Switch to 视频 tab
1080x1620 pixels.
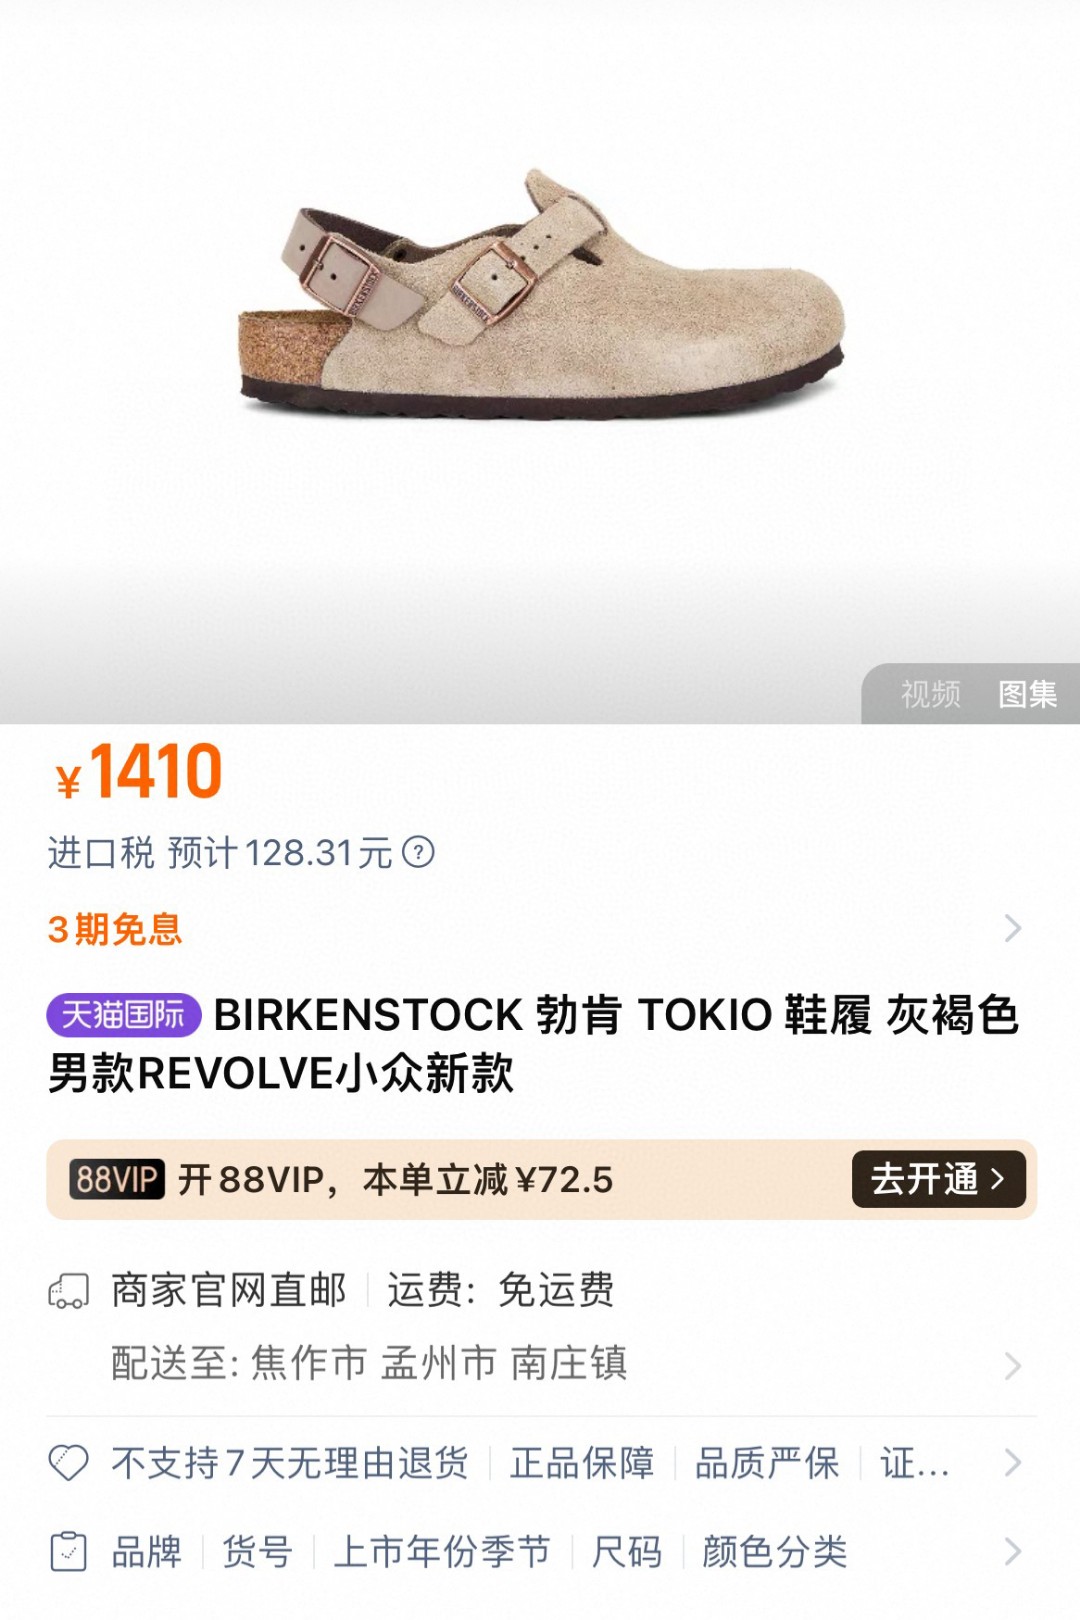[930, 694]
